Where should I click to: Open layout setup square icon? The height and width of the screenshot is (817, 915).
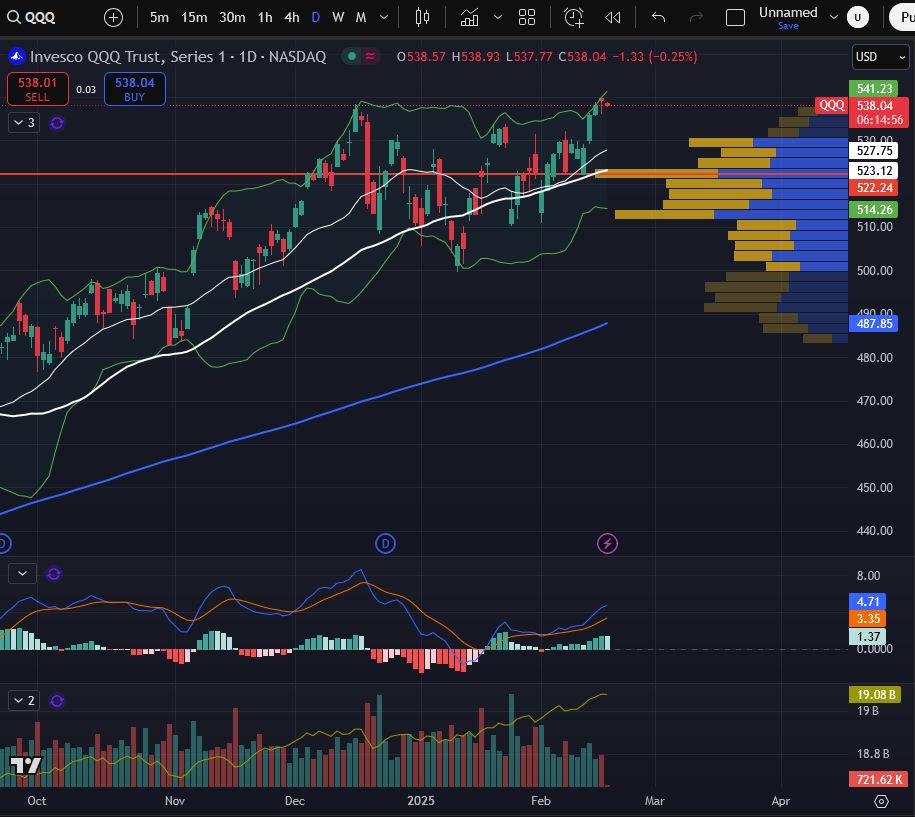coord(735,18)
